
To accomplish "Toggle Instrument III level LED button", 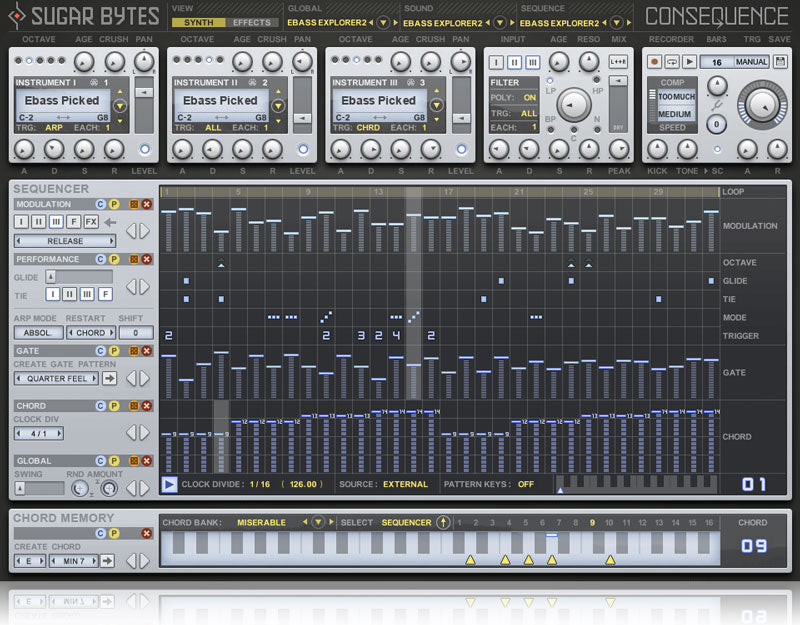I will tap(461, 149).
